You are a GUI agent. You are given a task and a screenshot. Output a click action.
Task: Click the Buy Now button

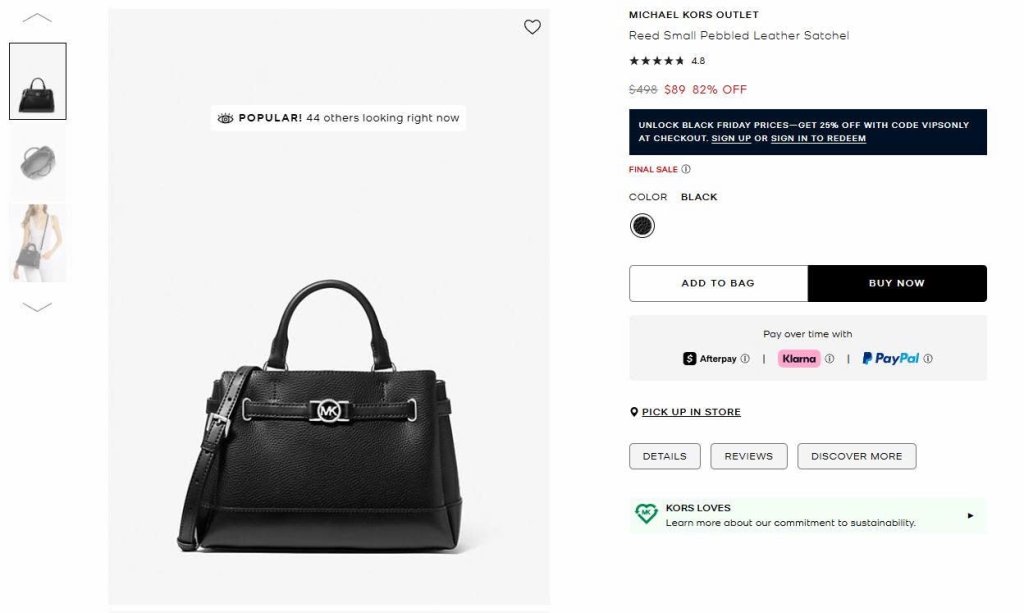[x=897, y=283]
